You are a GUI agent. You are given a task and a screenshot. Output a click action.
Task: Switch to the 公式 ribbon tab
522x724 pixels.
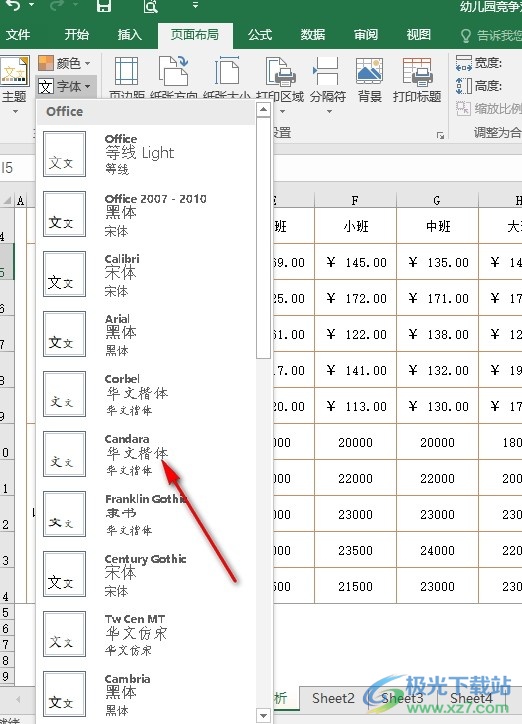pos(260,35)
